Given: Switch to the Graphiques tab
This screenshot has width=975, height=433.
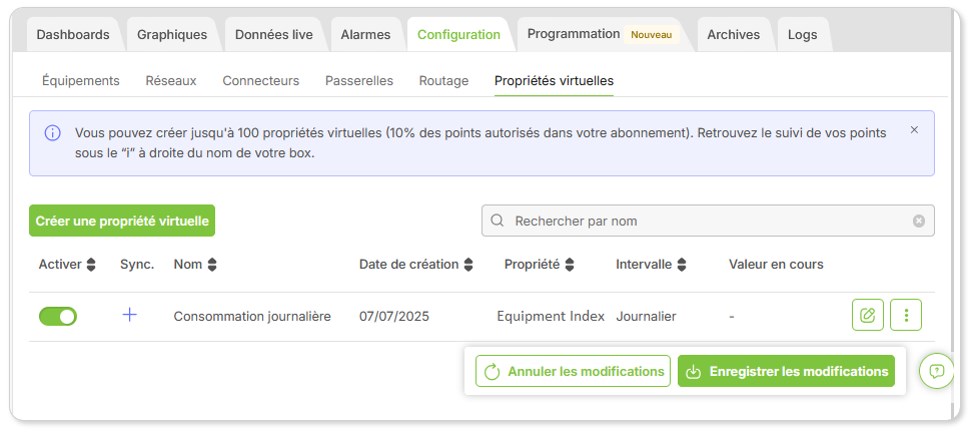Looking at the screenshot, I should pos(172,35).
